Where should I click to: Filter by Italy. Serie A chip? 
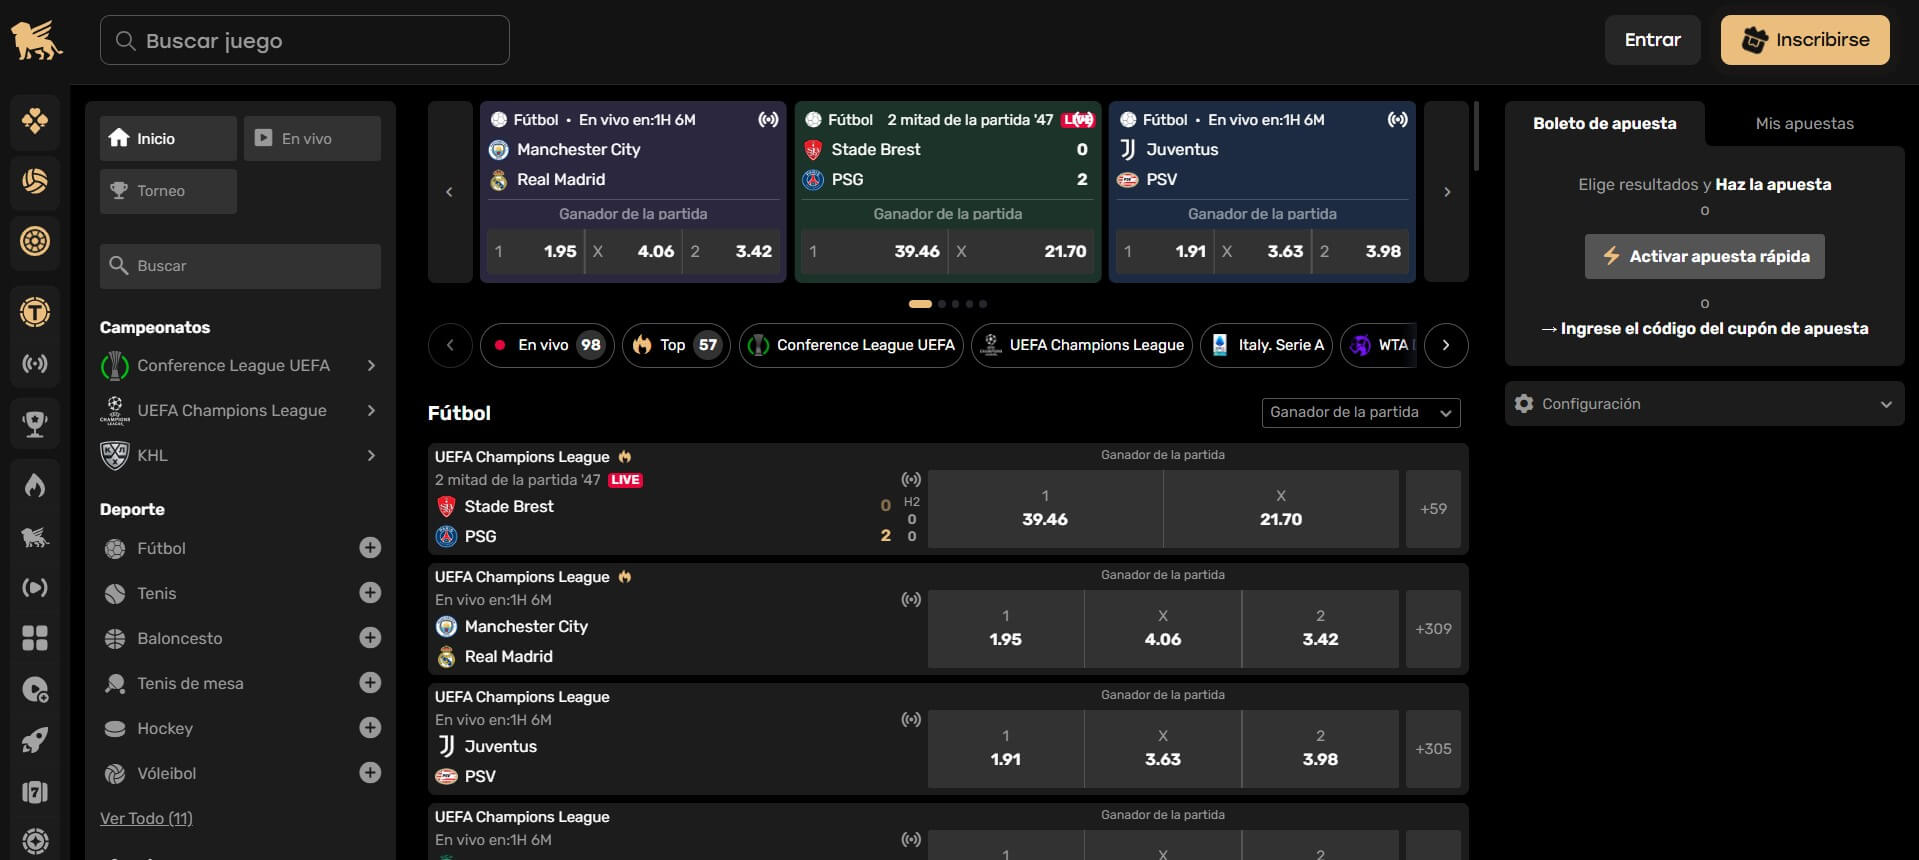click(x=1267, y=345)
